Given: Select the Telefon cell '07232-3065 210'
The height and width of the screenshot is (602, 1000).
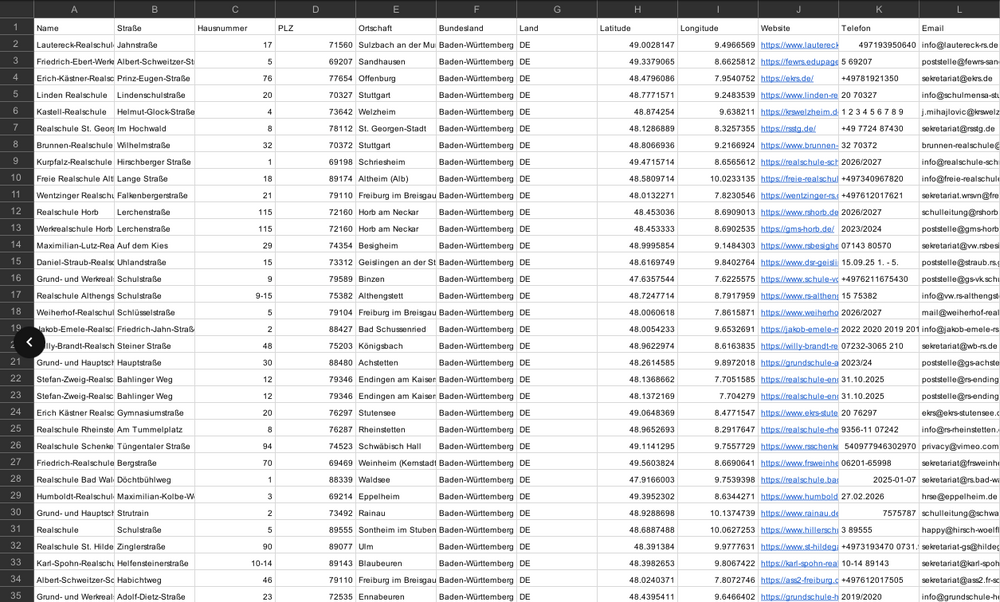Looking at the screenshot, I should (879, 346).
